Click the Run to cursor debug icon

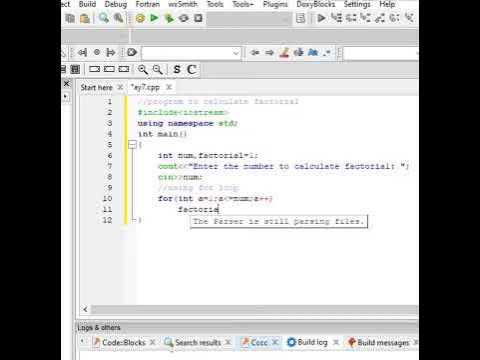point(336,18)
